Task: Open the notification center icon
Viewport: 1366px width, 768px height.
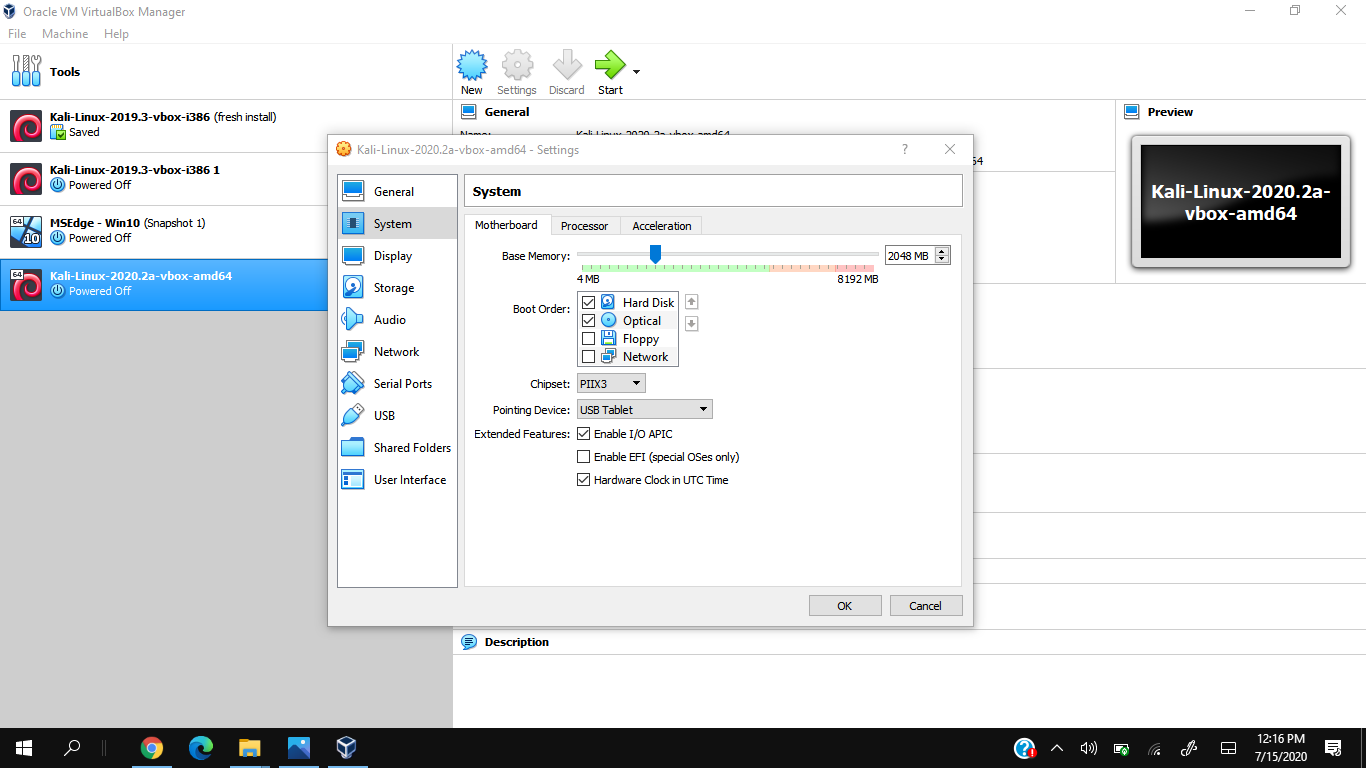Action: pyautogui.click(x=1333, y=748)
